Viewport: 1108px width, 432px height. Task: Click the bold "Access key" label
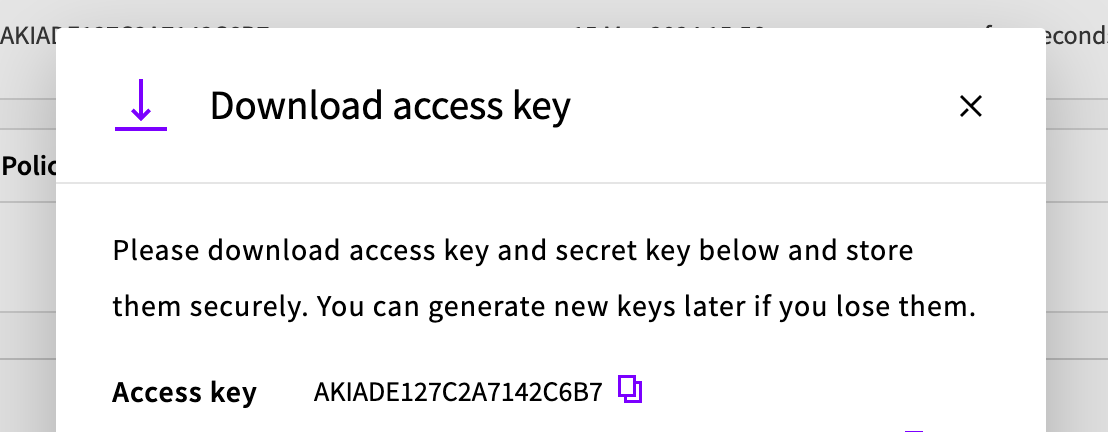(184, 393)
